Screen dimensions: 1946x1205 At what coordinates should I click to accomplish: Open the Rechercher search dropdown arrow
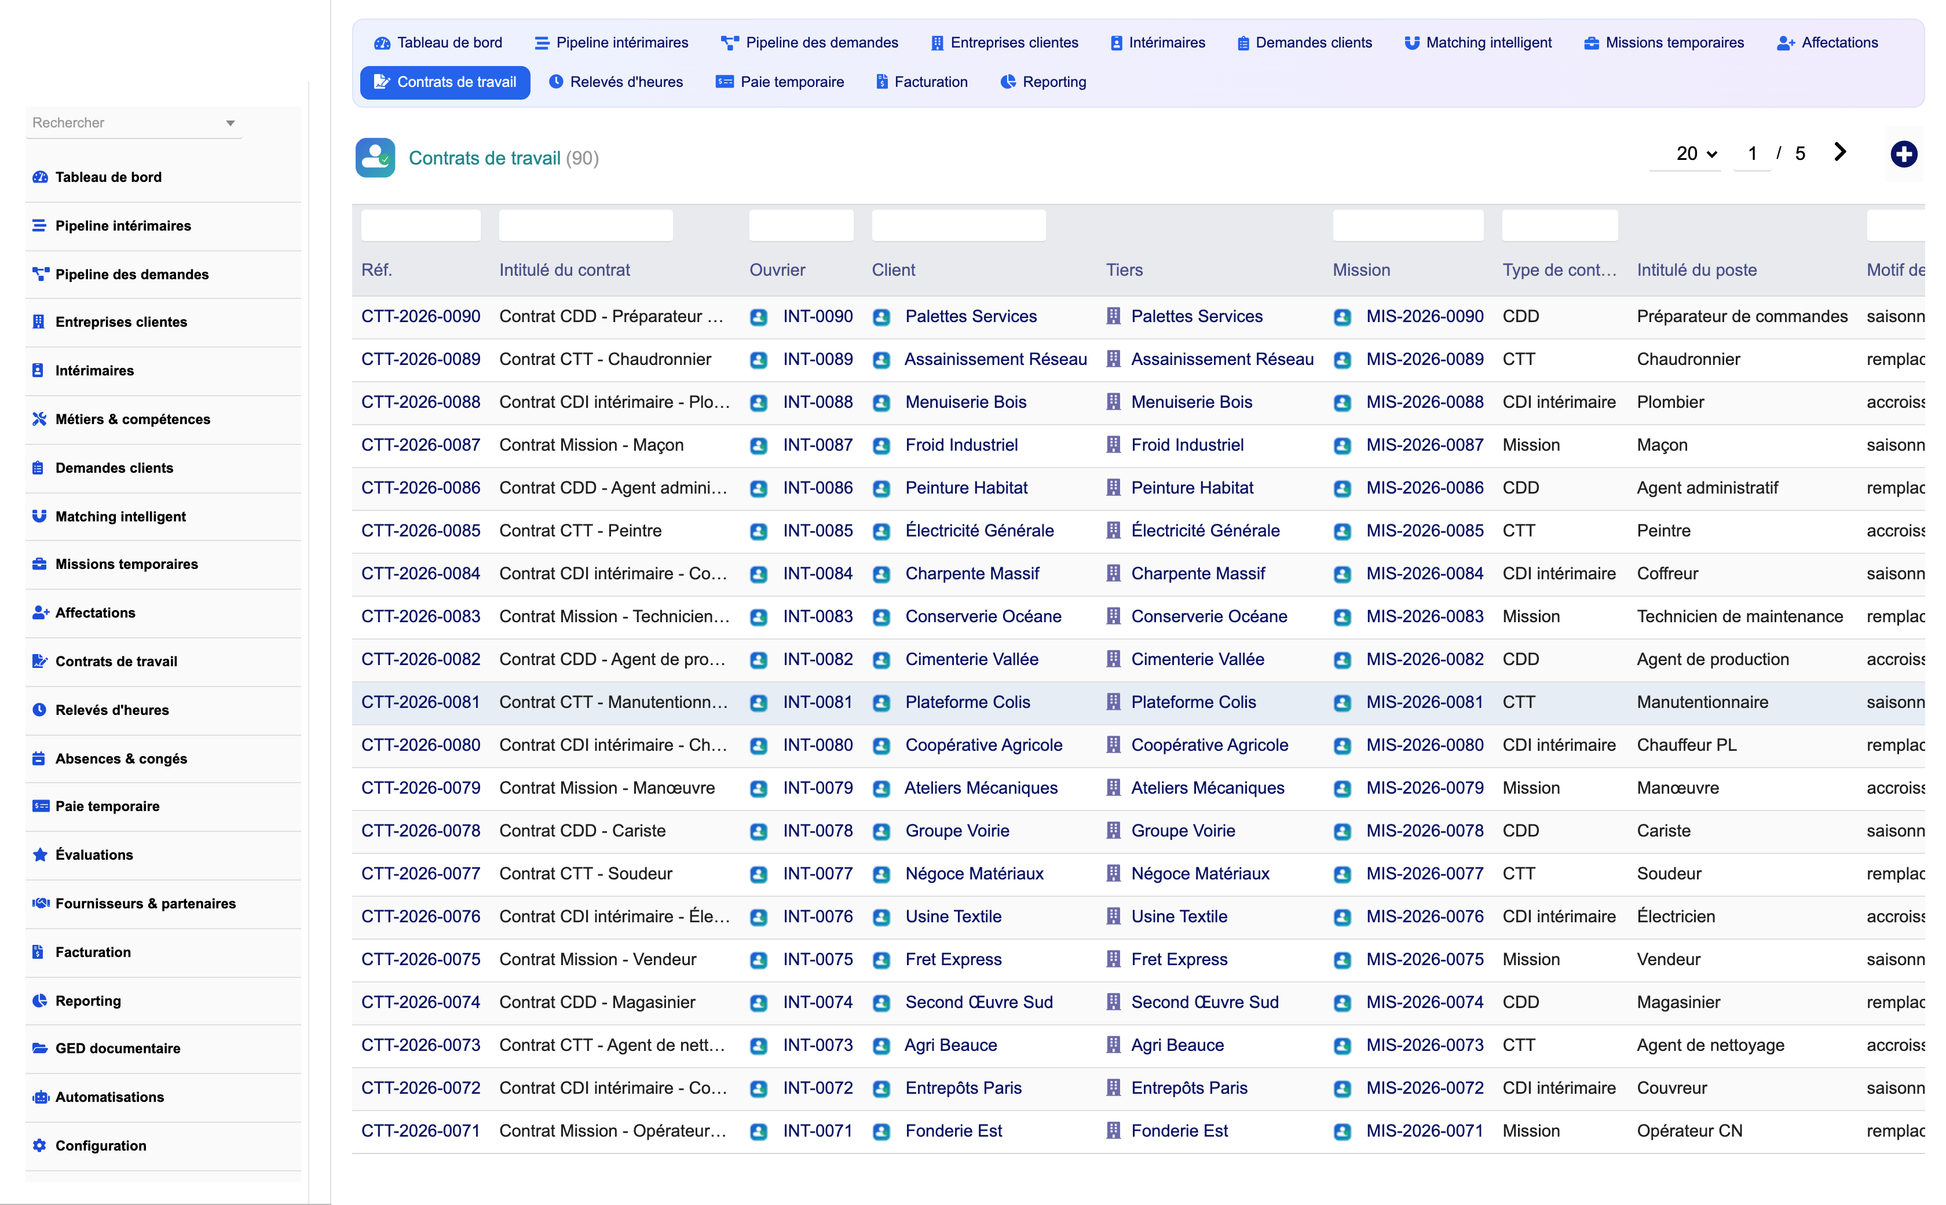[x=230, y=123]
